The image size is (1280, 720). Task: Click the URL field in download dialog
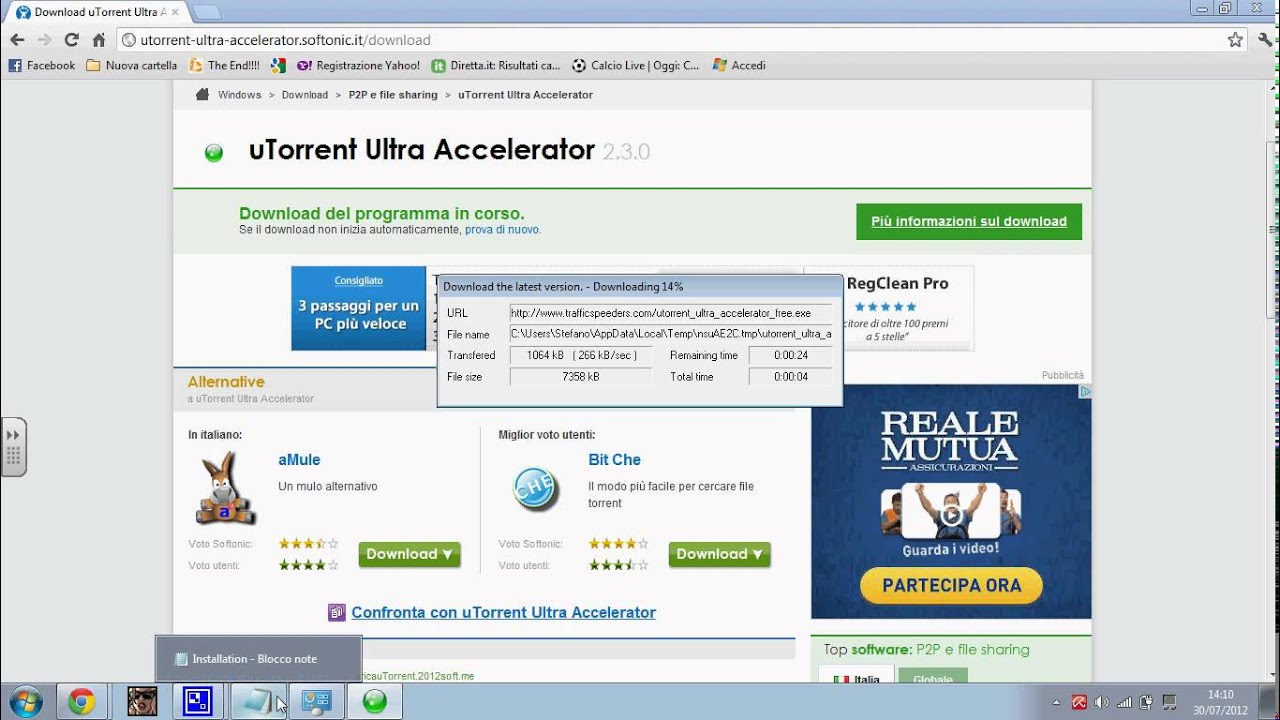[x=670, y=313]
